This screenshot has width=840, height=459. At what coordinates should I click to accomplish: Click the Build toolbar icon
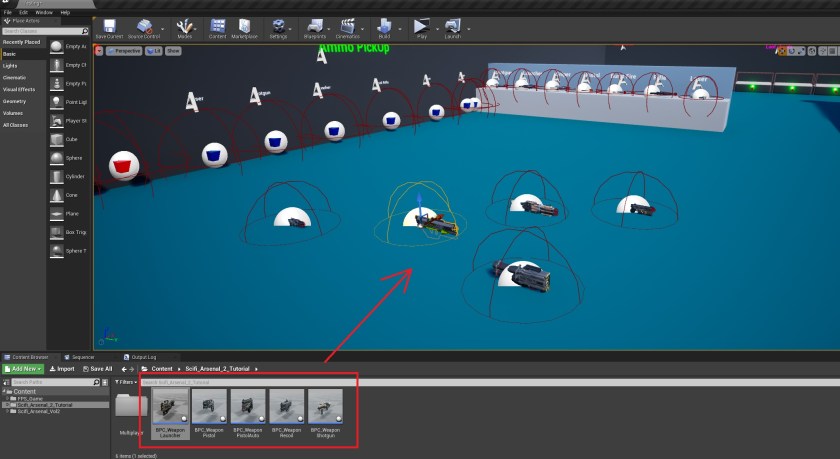coord(386,27)
